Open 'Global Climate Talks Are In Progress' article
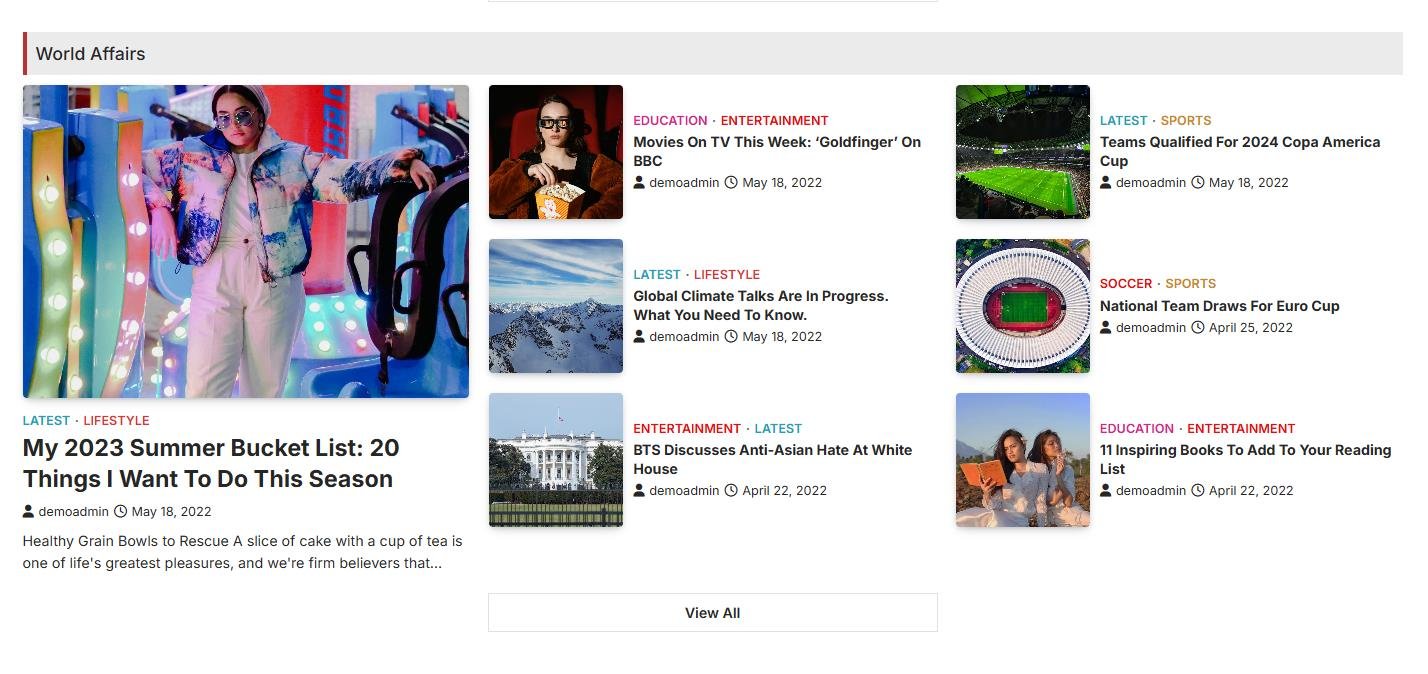1428x674 pixels. [761, 305]
